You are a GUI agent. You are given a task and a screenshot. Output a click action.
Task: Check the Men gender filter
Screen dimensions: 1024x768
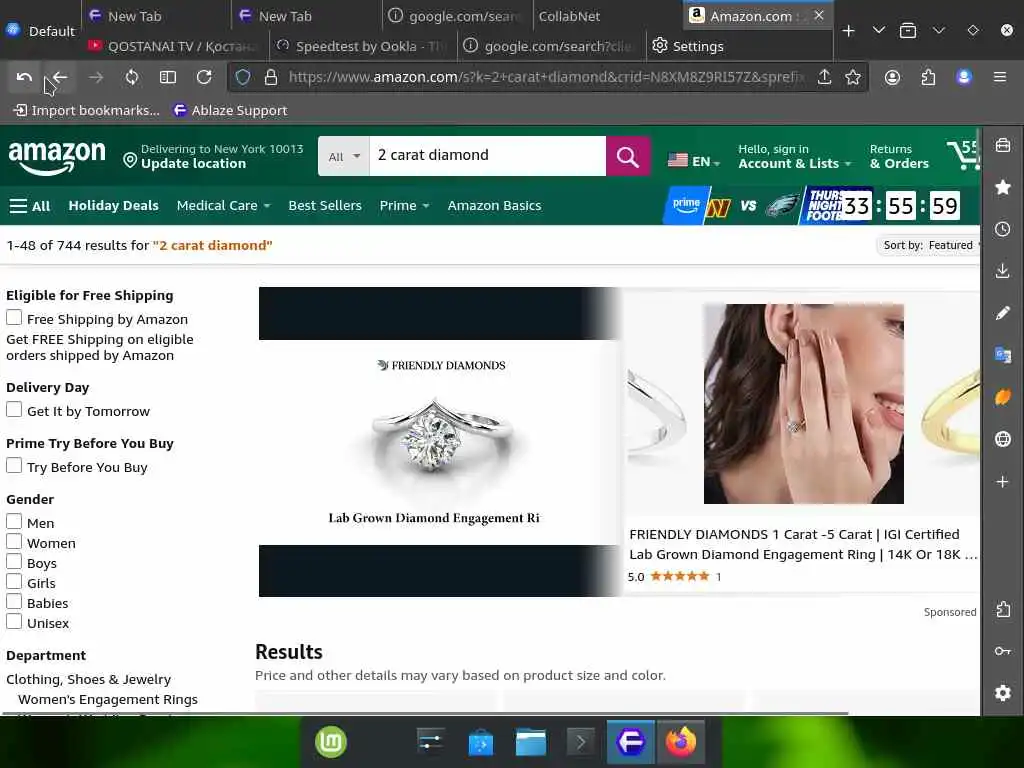point(14,521)
